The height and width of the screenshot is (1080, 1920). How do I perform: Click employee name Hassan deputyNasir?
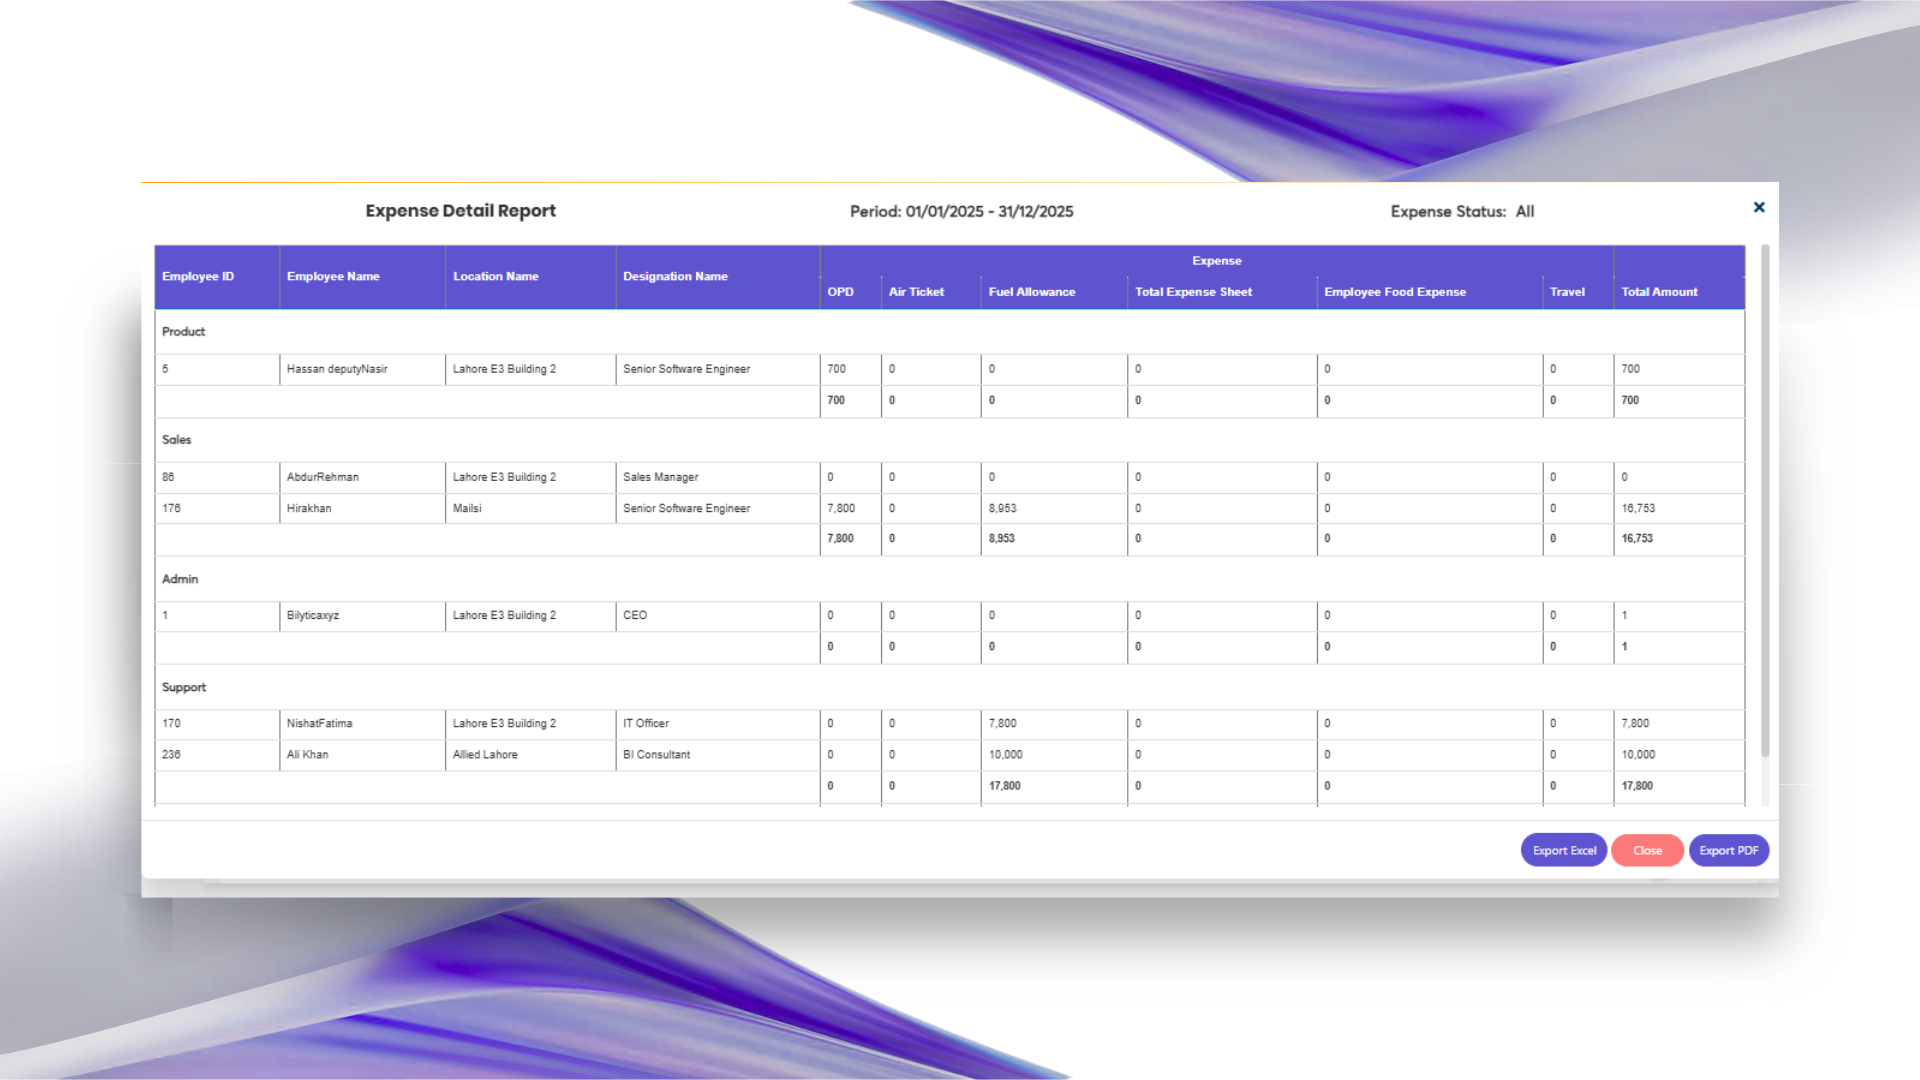click(337, 369)
